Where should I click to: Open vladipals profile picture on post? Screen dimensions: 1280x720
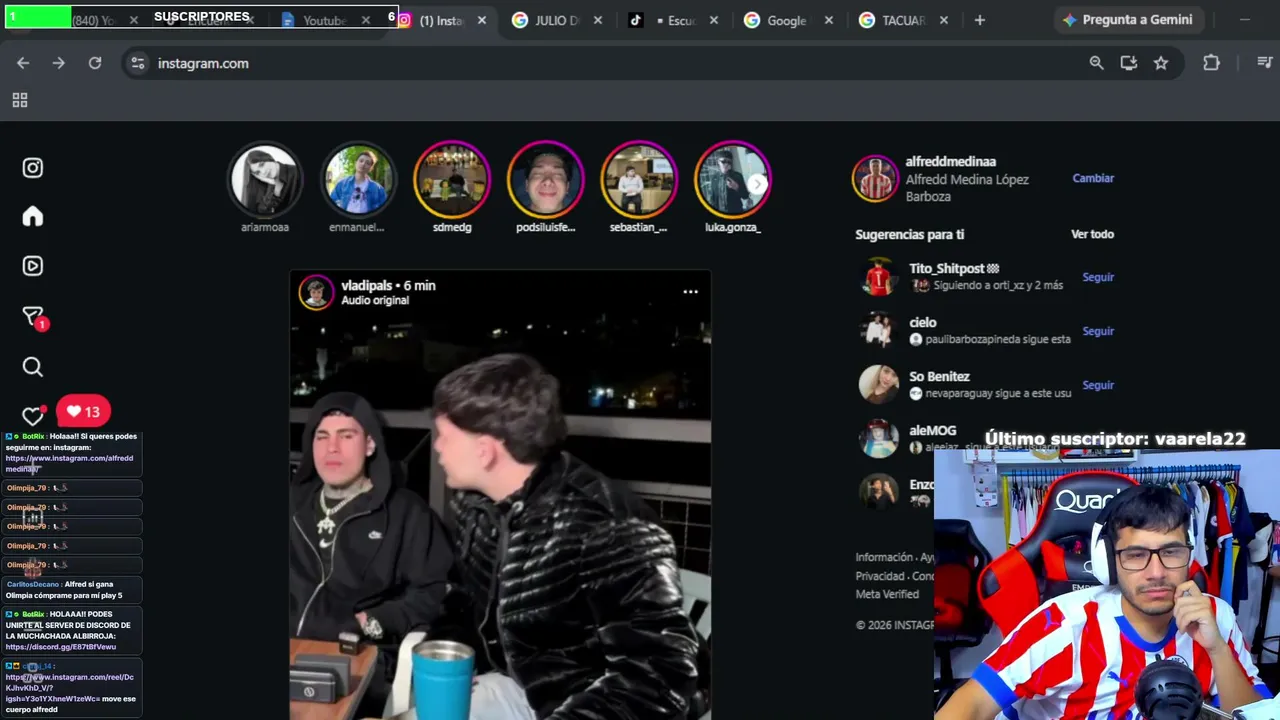(316, 292)
